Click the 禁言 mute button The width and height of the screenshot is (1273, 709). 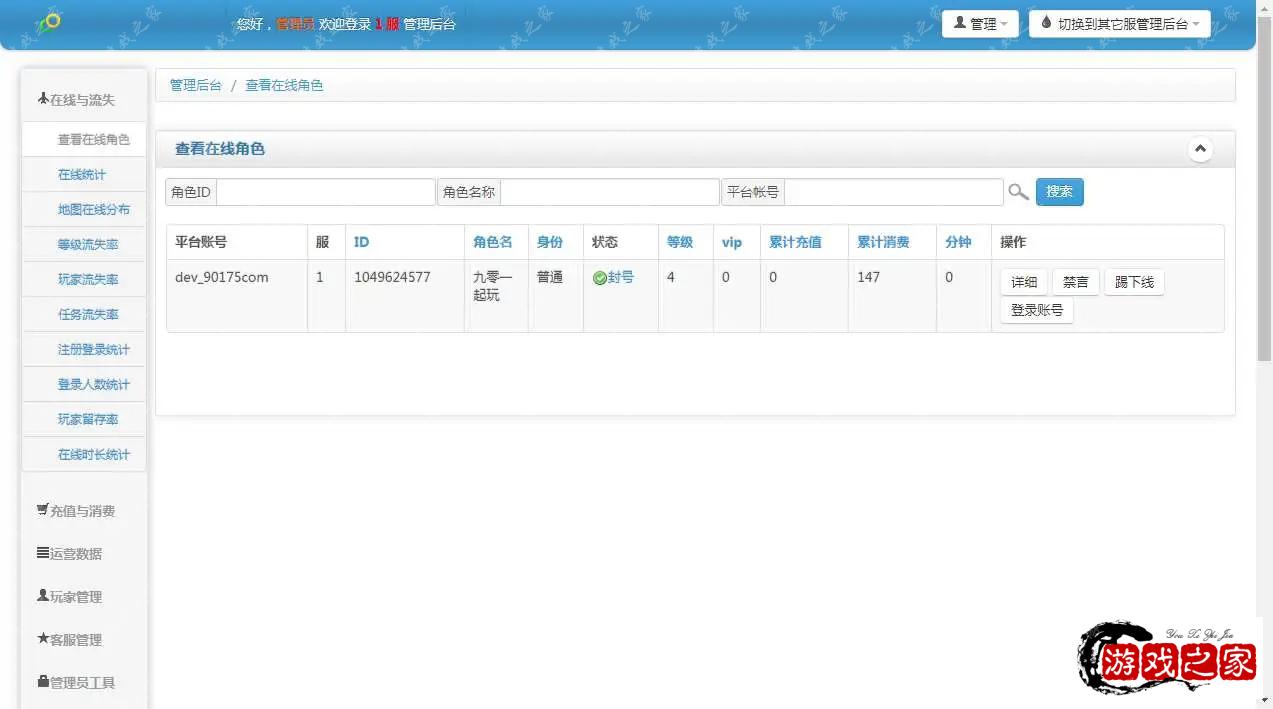click(1075, 283)
